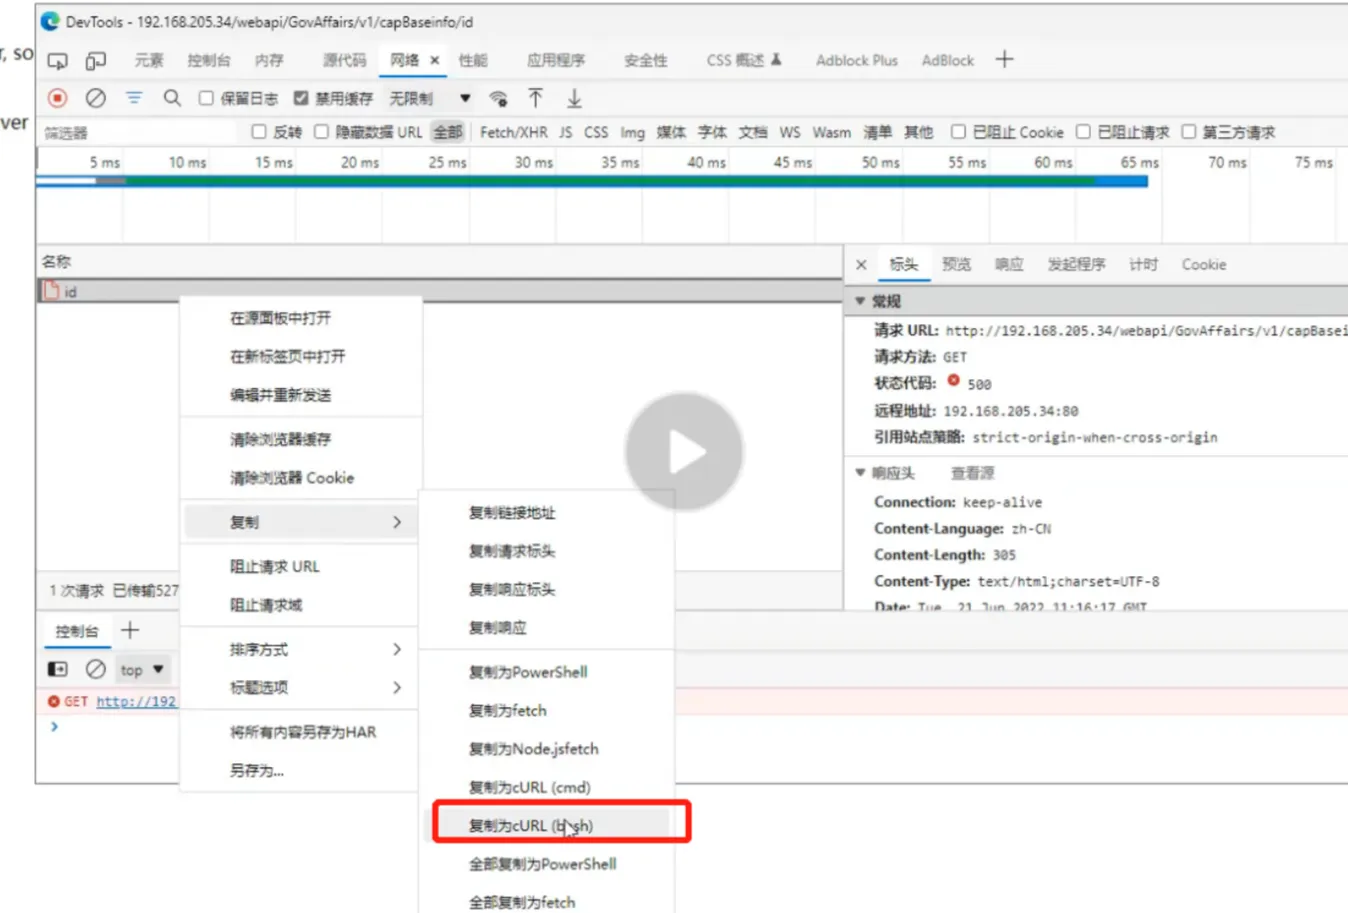Filter by Fetch/XHR requests
1348x913 pixels.
pyautogui.click(x=513, y=132)
